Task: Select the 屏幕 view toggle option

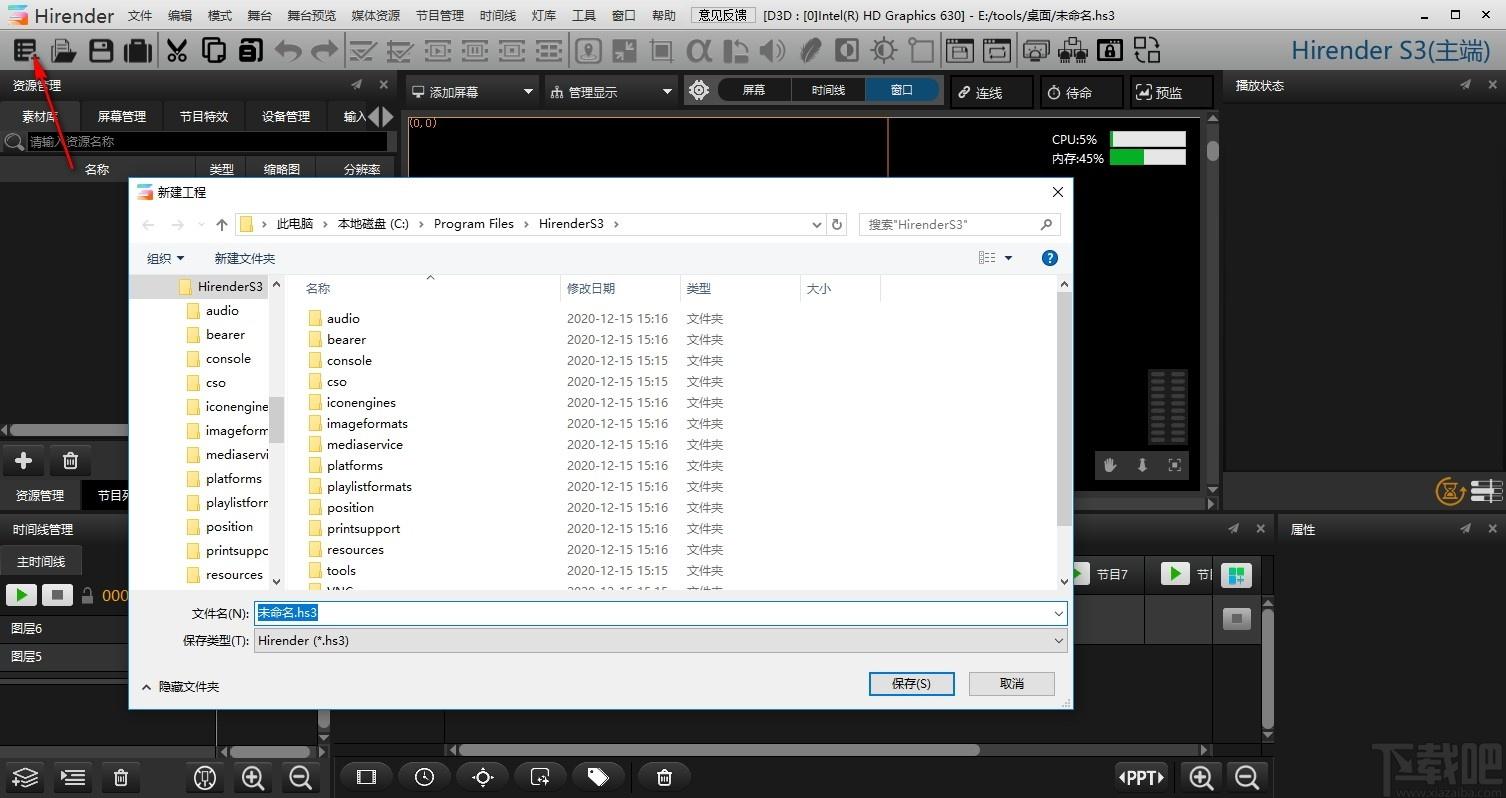Action: [754, 90]
